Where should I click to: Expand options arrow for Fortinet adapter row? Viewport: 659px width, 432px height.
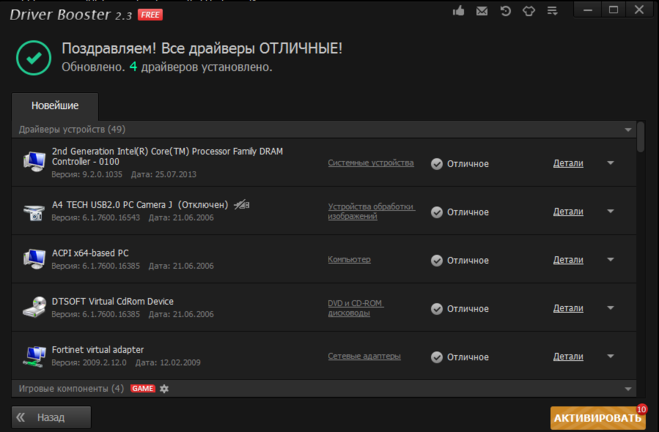tap(611, 356)
